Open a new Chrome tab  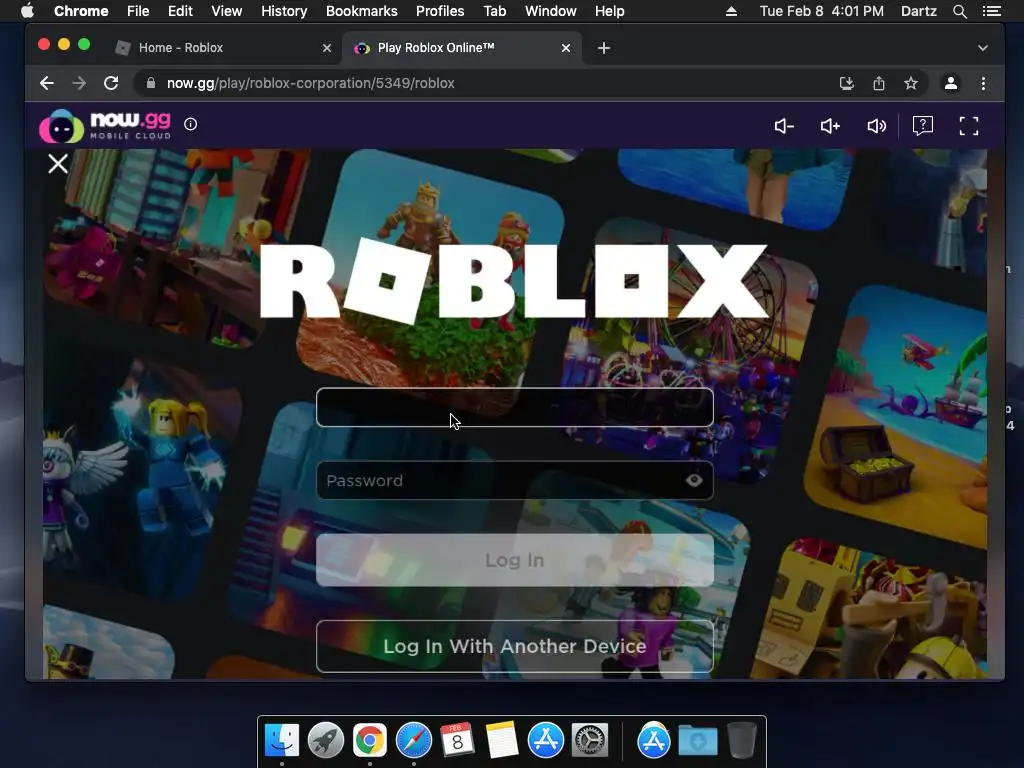pyautogui.click(x=604, y=48)
